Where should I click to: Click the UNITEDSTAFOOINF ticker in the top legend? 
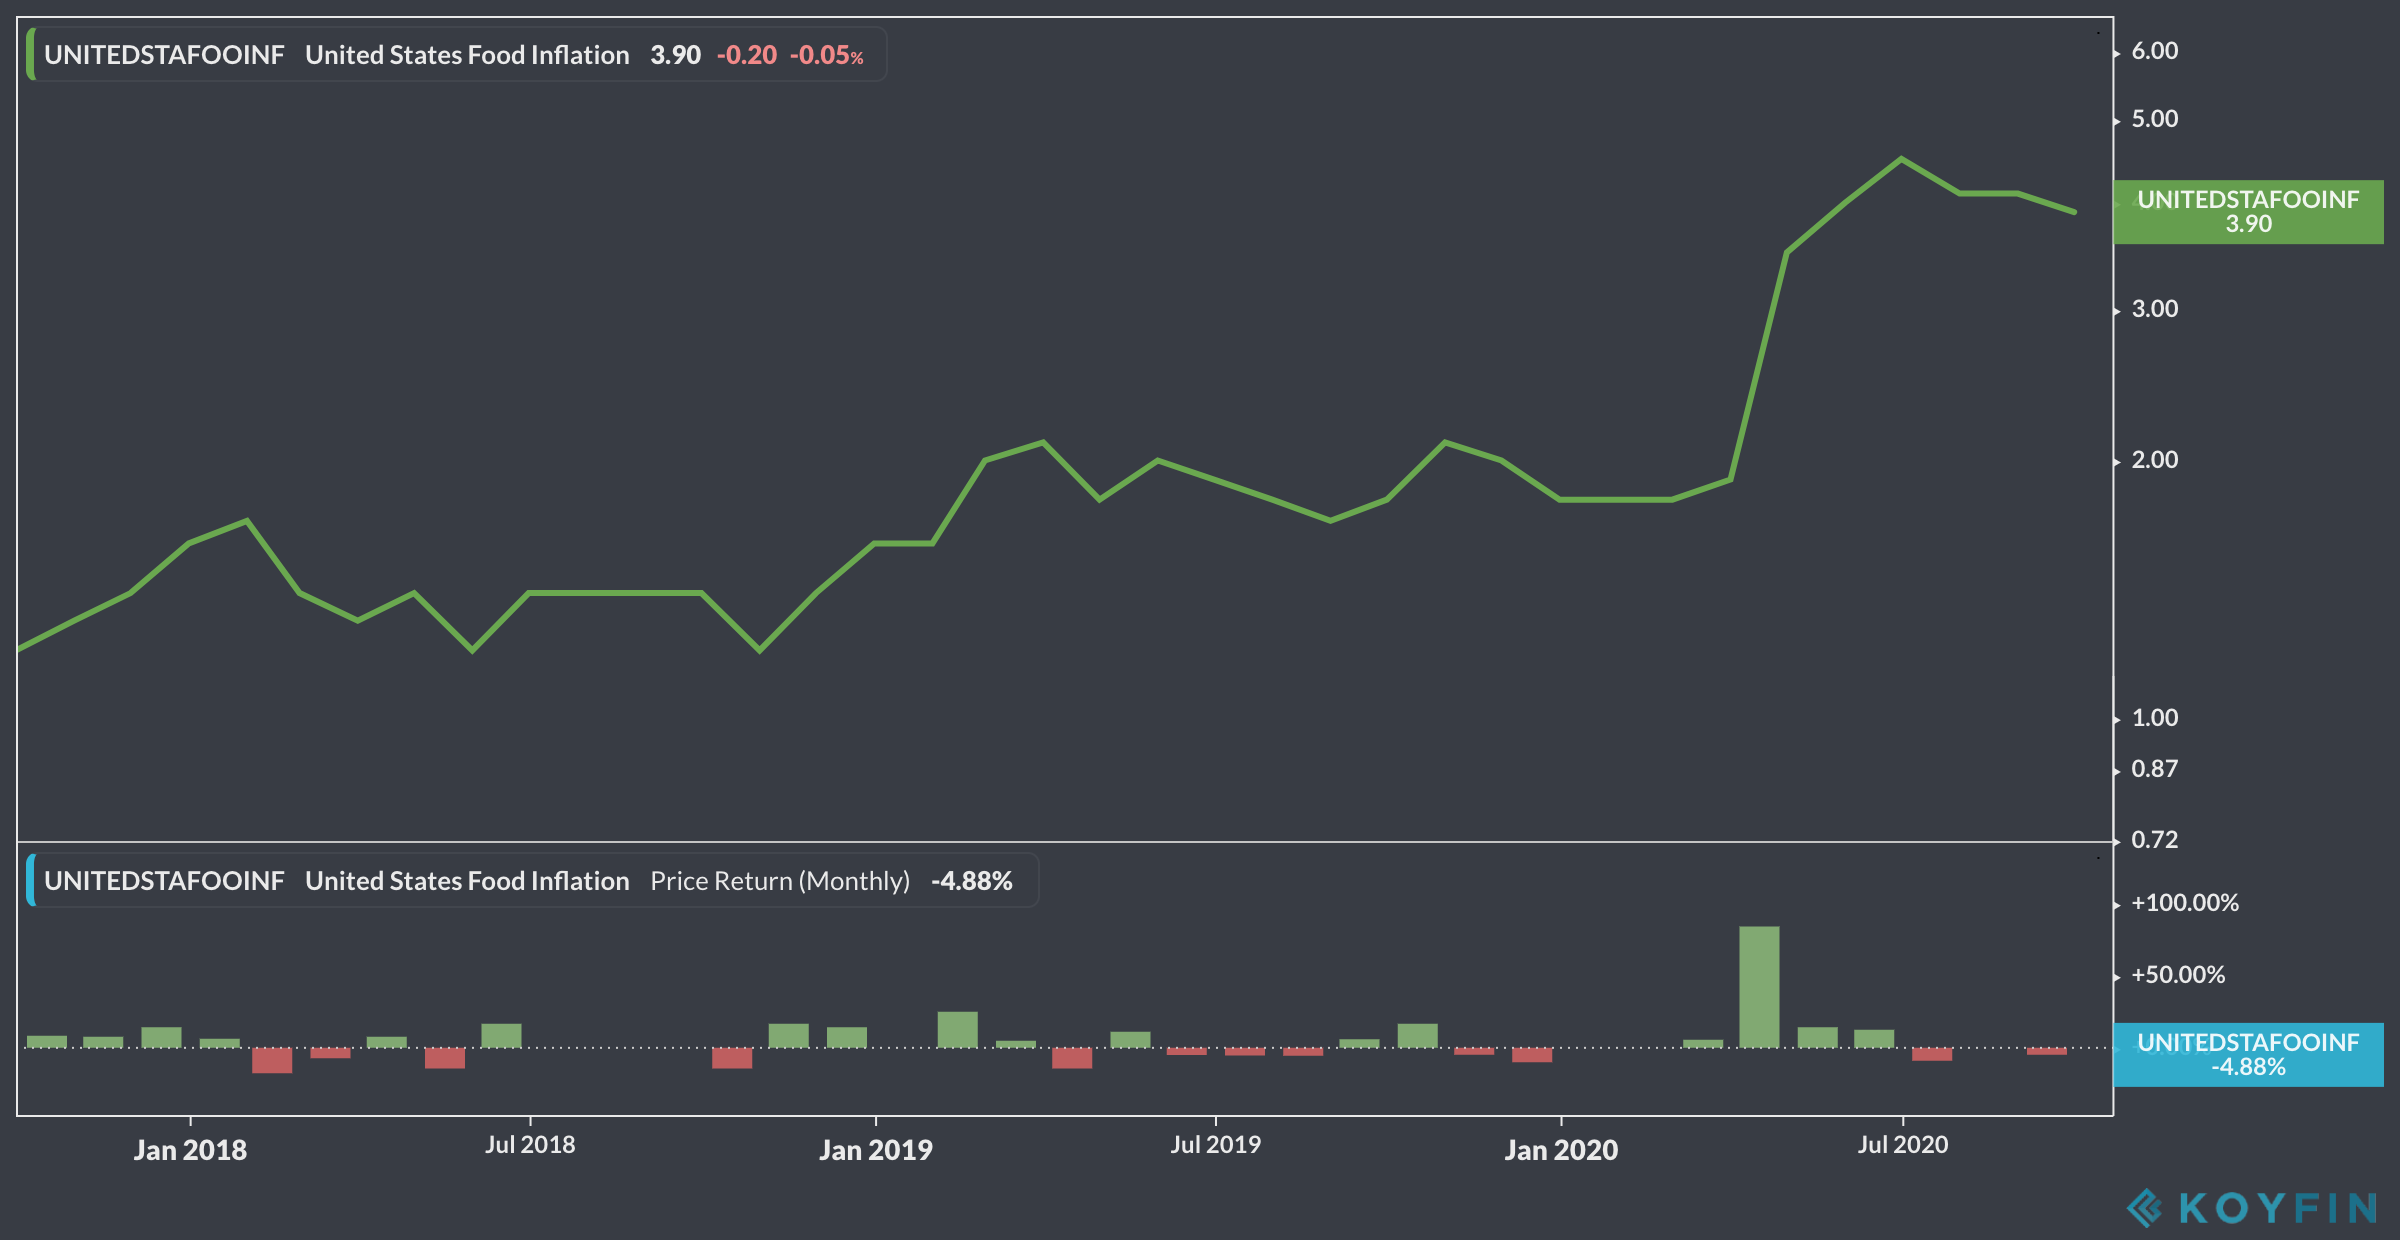pos(164,55)
